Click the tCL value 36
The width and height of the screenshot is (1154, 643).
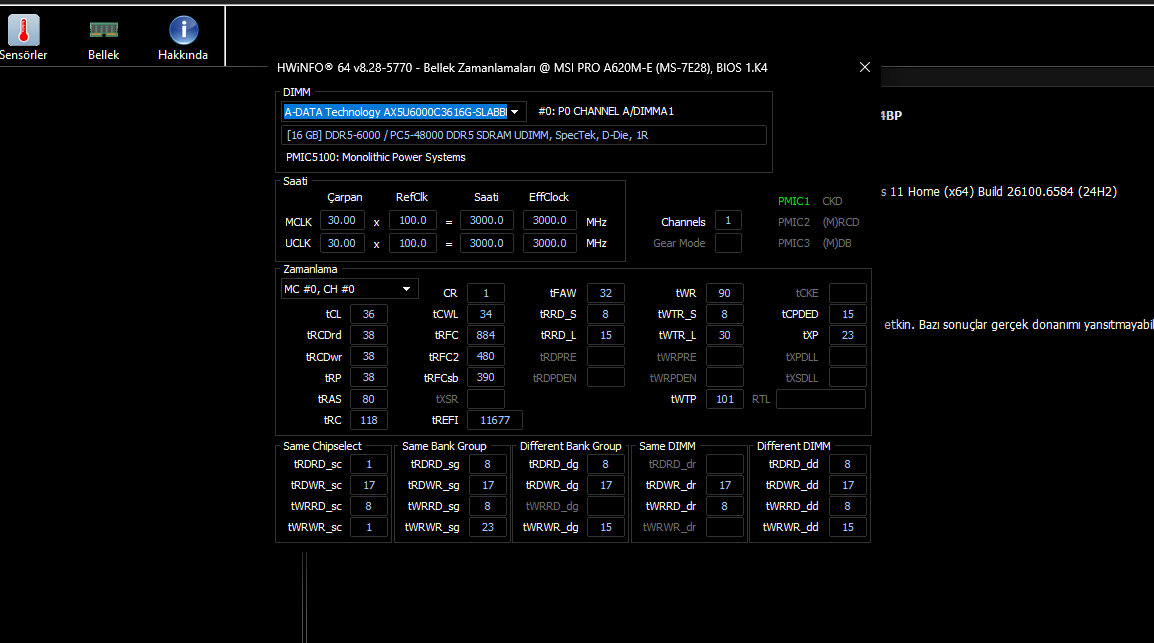point(369,314)
